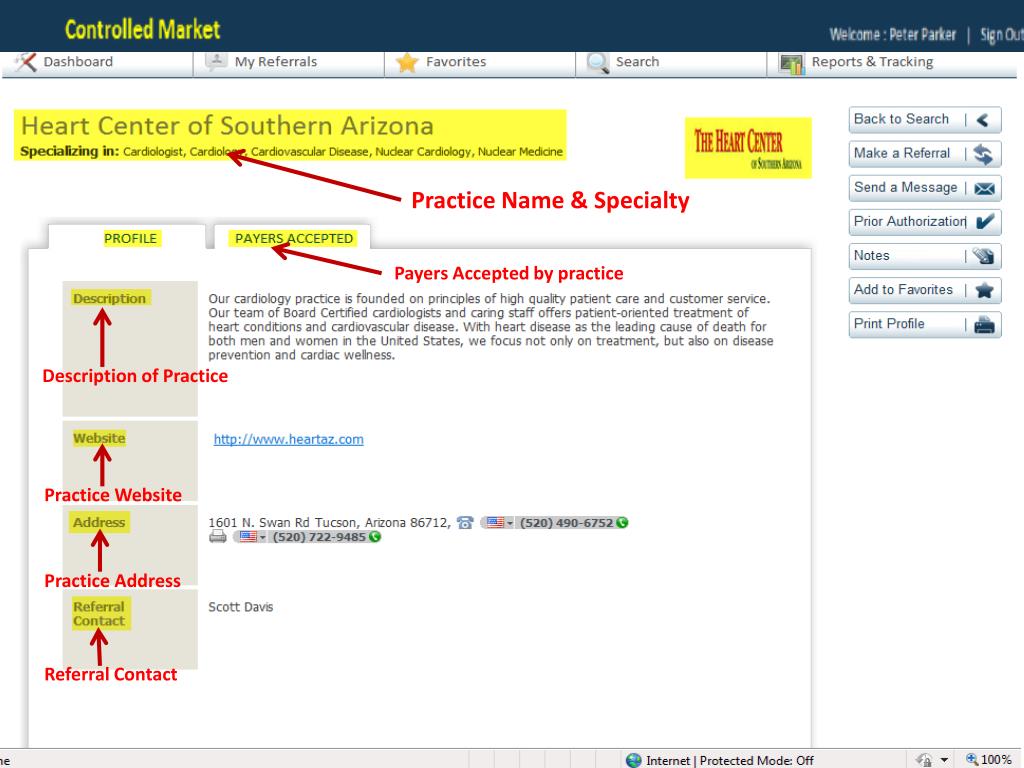Screen dimensions: 1024x768
Task: Click the address 1601 N. Swan Rd Tucson
Action: click(330, 522)
